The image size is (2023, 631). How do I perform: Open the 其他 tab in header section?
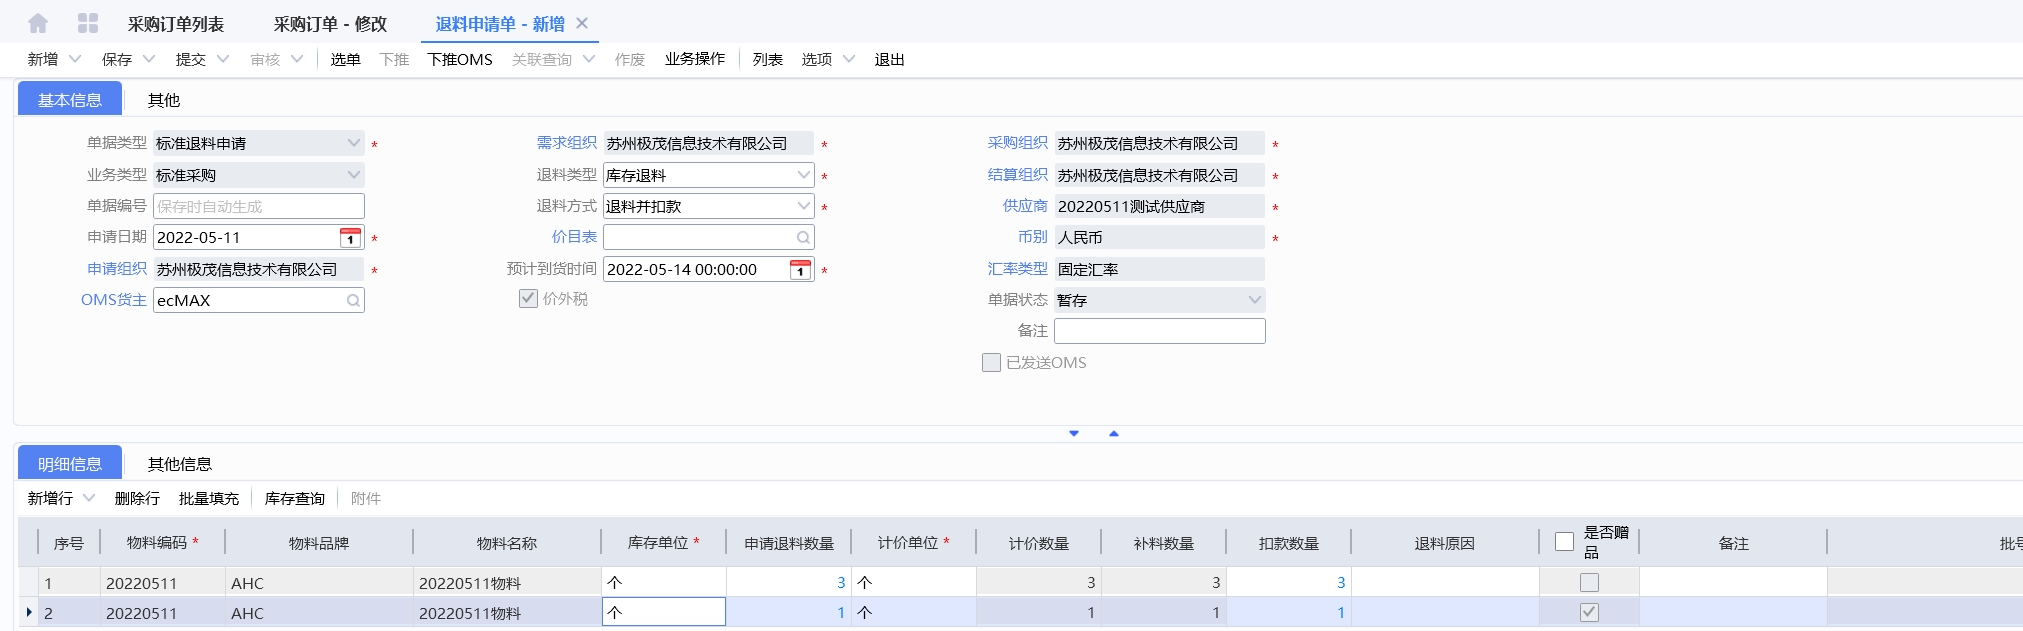click(164, 100)
